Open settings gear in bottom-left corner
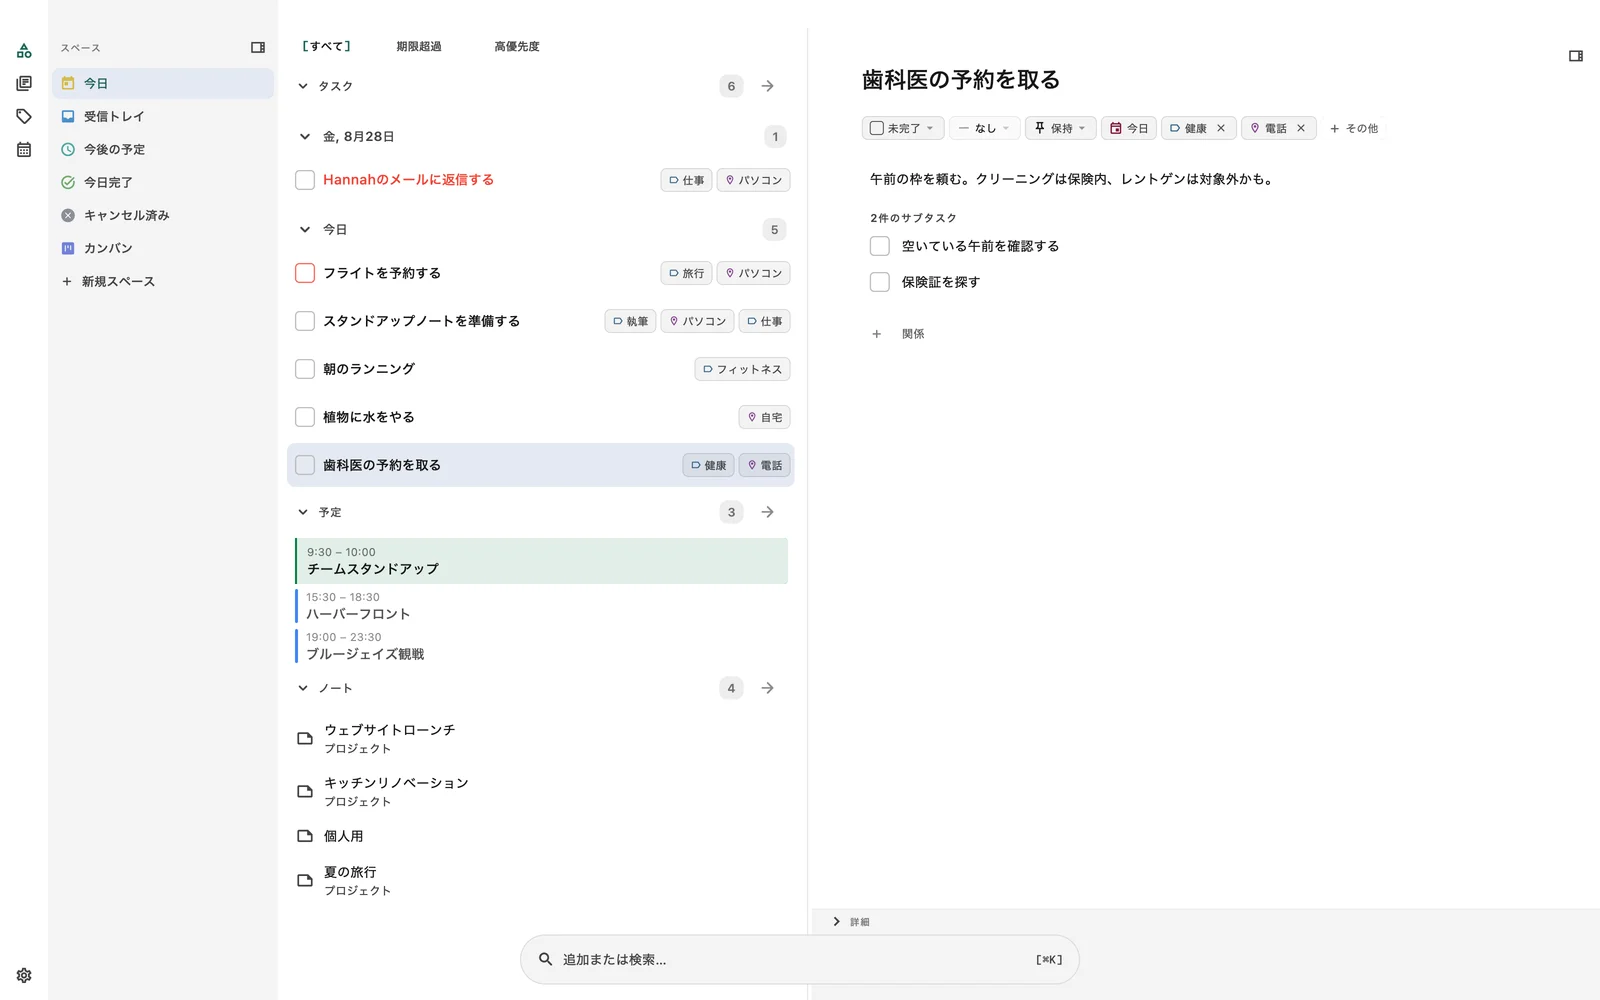The width and height of the screenshot is (1600, 1000). tap(24, 975)
